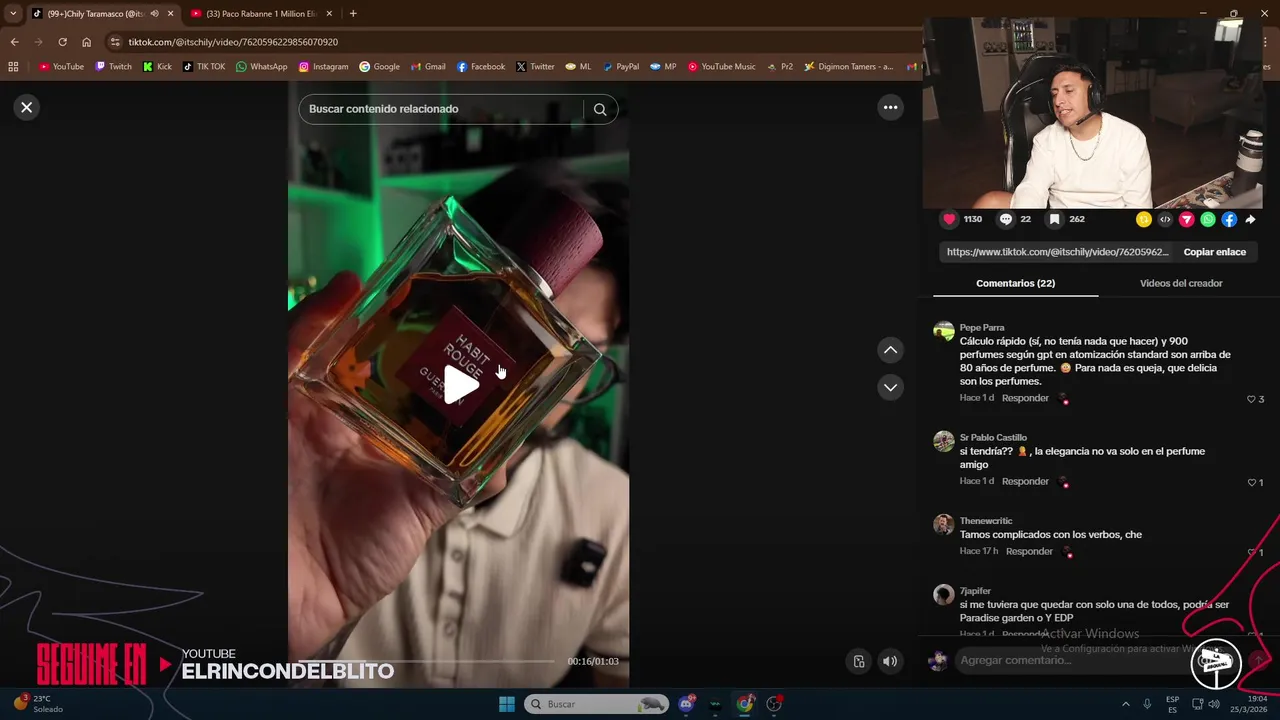The width and height of the screenshot is (1280, 720).
Task: Share video to WhatsApp icon
Action: pyautogui.click(x=1208, y=219)
